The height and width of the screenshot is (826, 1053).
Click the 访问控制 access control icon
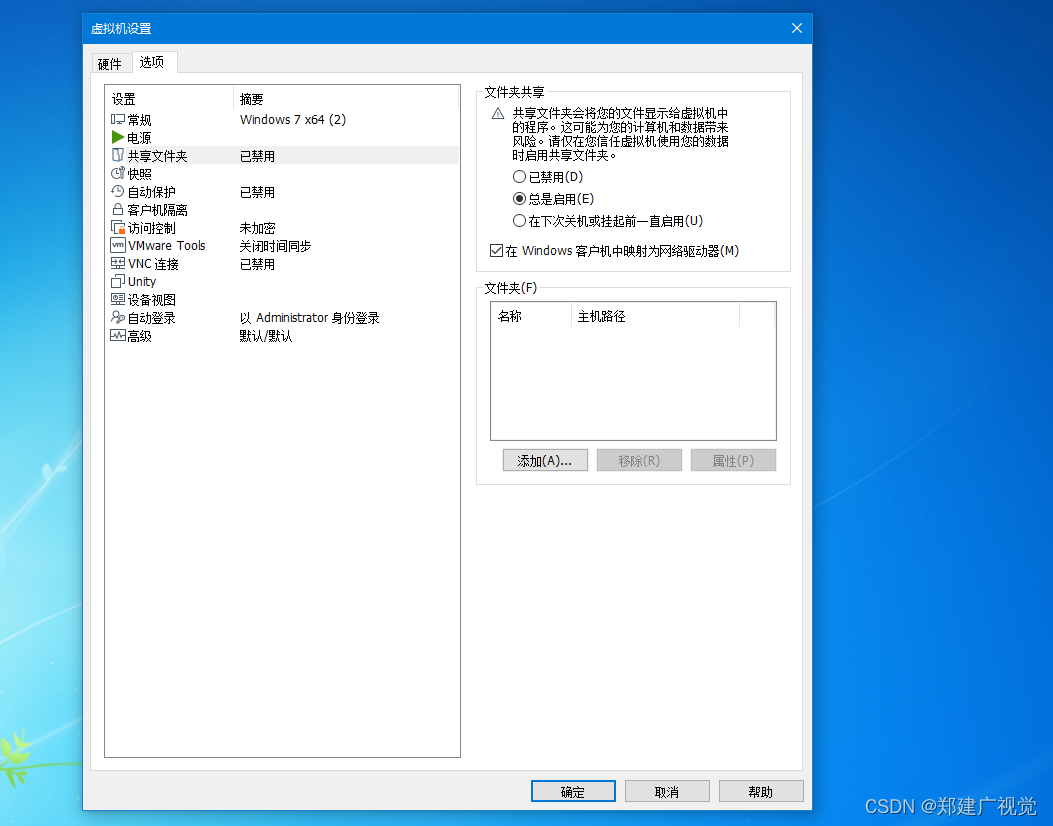click(x=118, y=228)
